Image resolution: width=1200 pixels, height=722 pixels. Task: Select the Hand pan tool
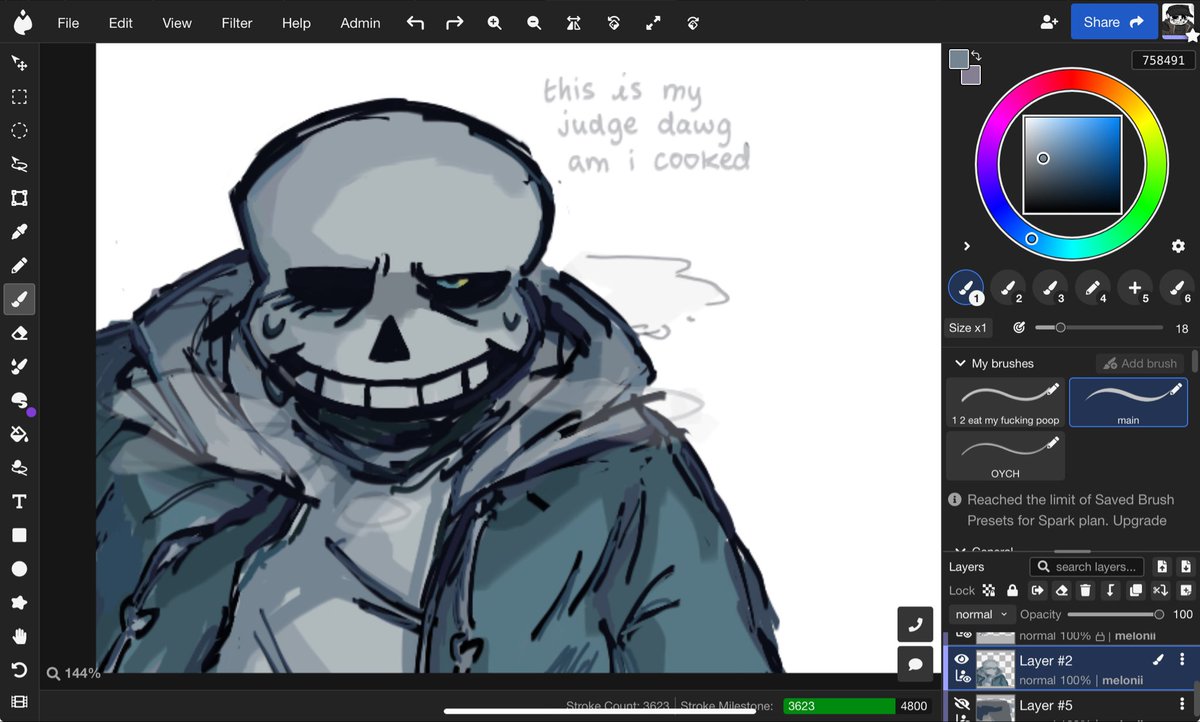pos(19,636)
